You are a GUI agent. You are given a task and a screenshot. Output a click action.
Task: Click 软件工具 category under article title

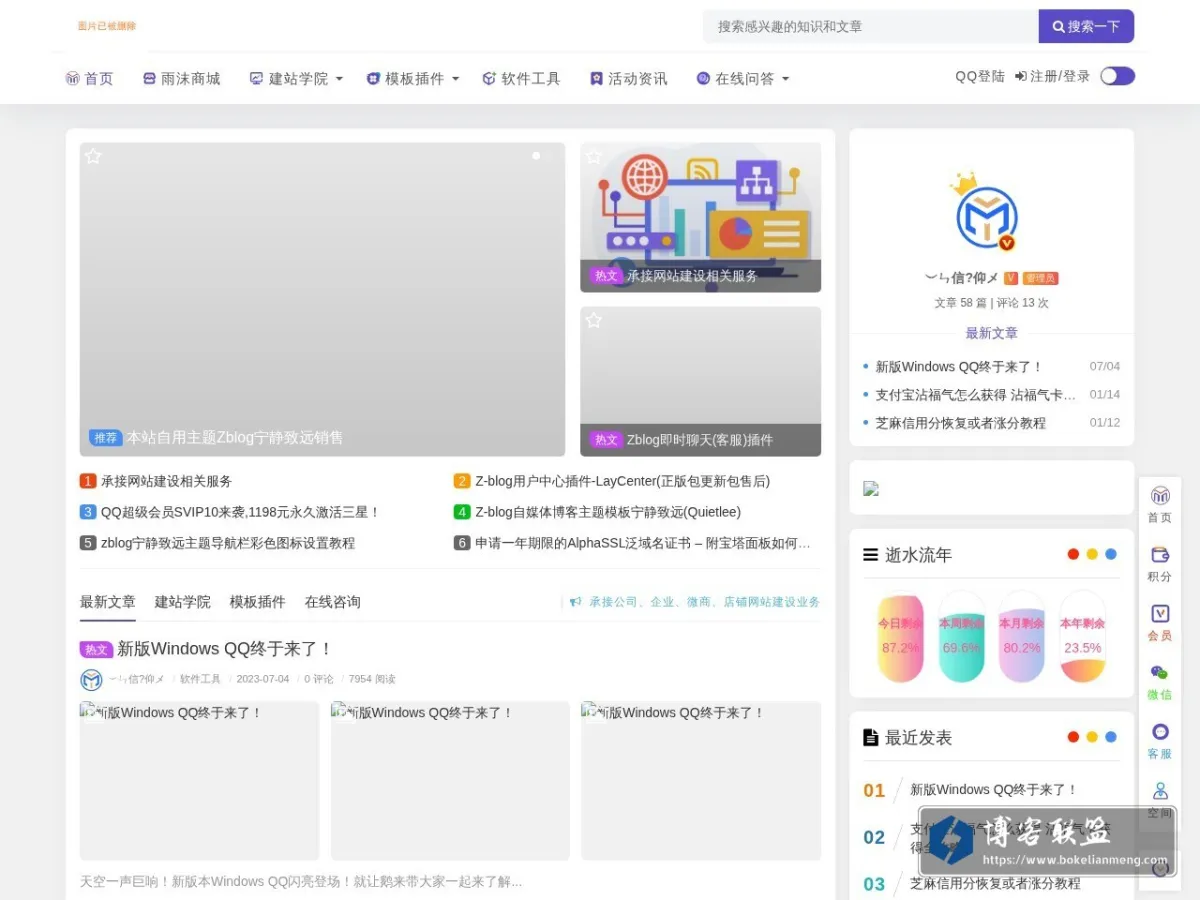[x=200, y=679]
